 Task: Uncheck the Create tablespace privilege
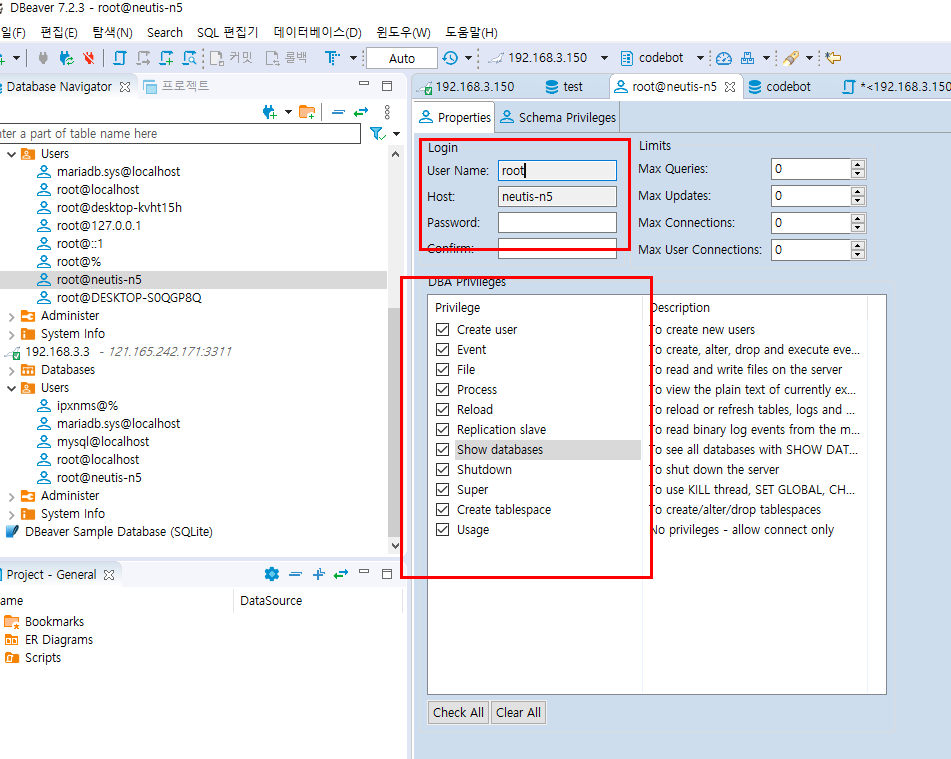pyautogui.click(x=443, y=510)
